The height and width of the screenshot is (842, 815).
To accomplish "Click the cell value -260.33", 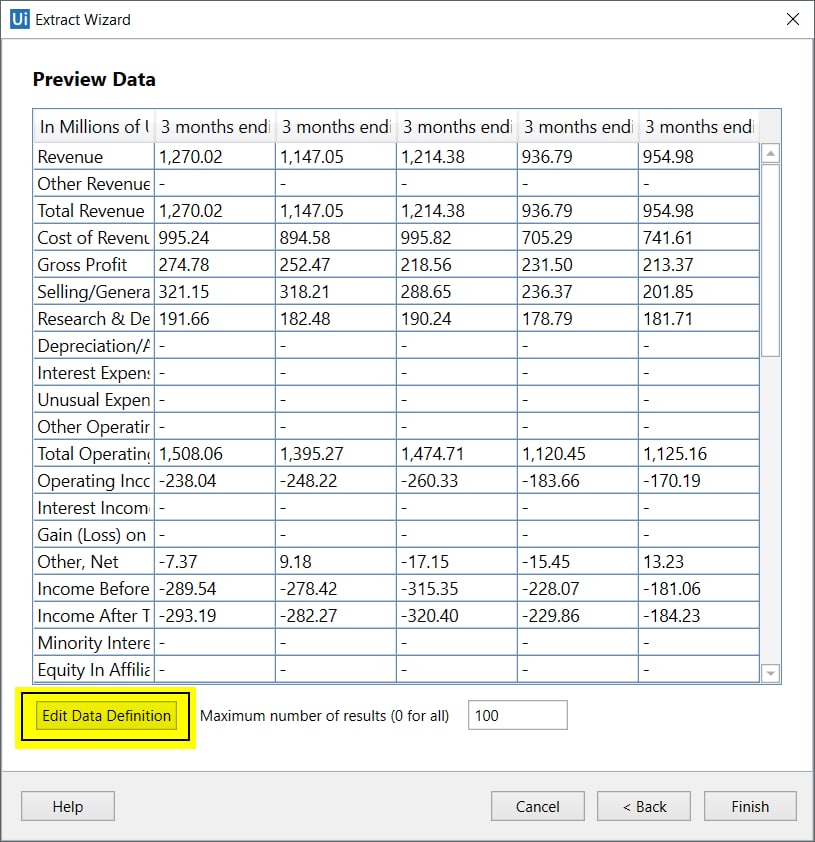I will 457,480.
